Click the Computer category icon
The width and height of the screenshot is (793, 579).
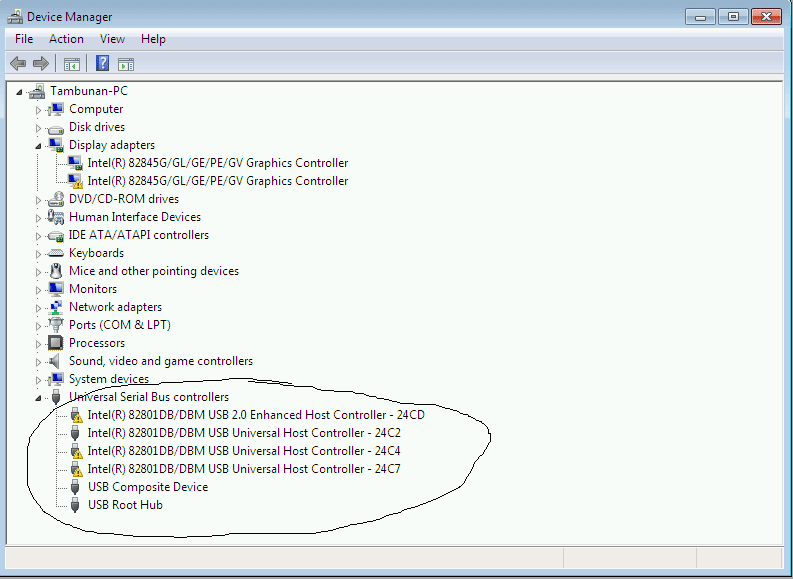(x=56, y=109)
